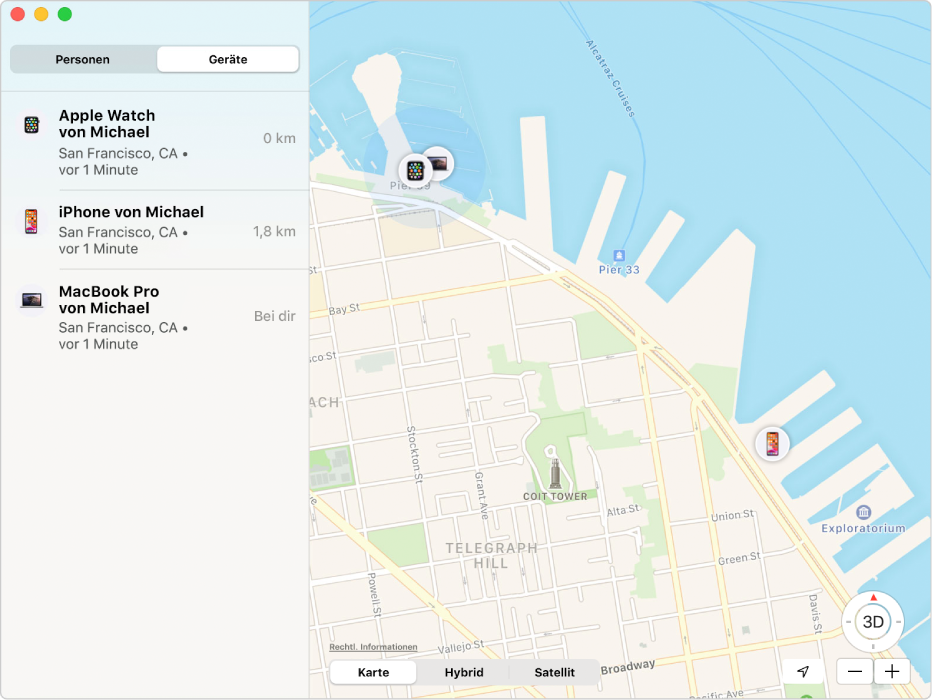Click the MacBook Pro icon in the device list
Viewport: 934px width, 700px height.
point(32,300)
